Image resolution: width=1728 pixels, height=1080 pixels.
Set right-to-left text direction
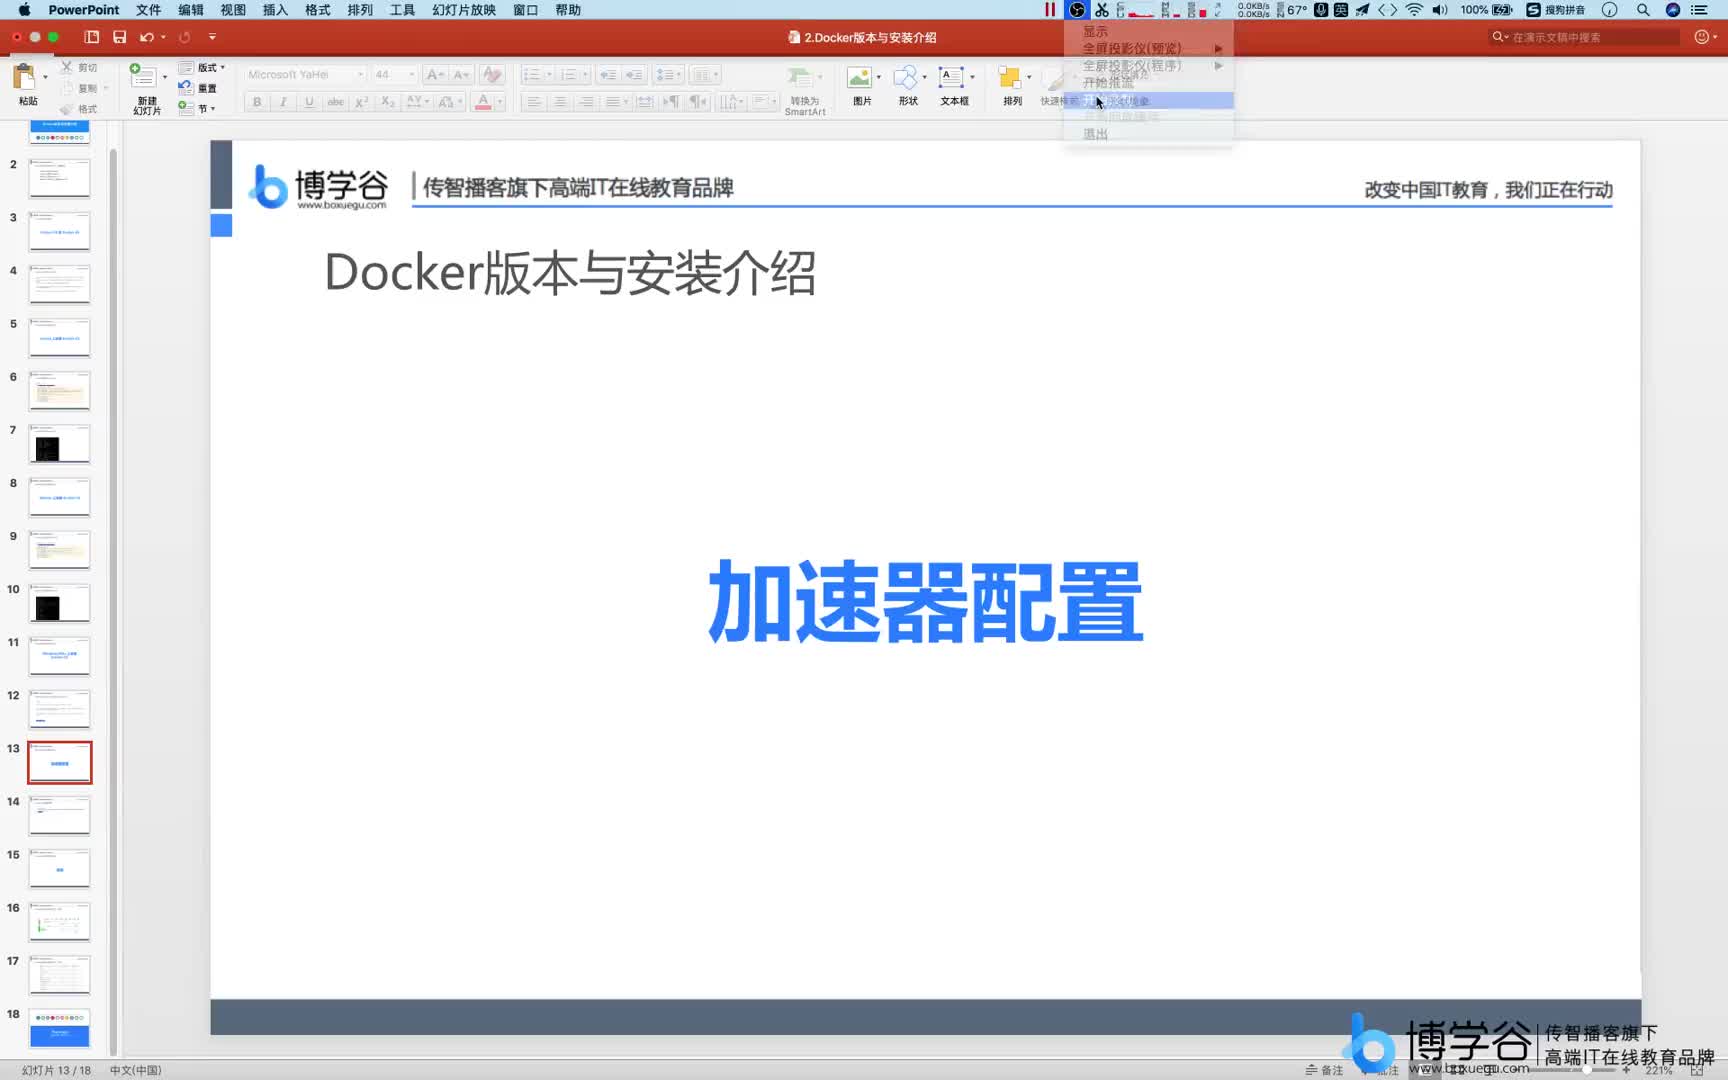point(698,102)
